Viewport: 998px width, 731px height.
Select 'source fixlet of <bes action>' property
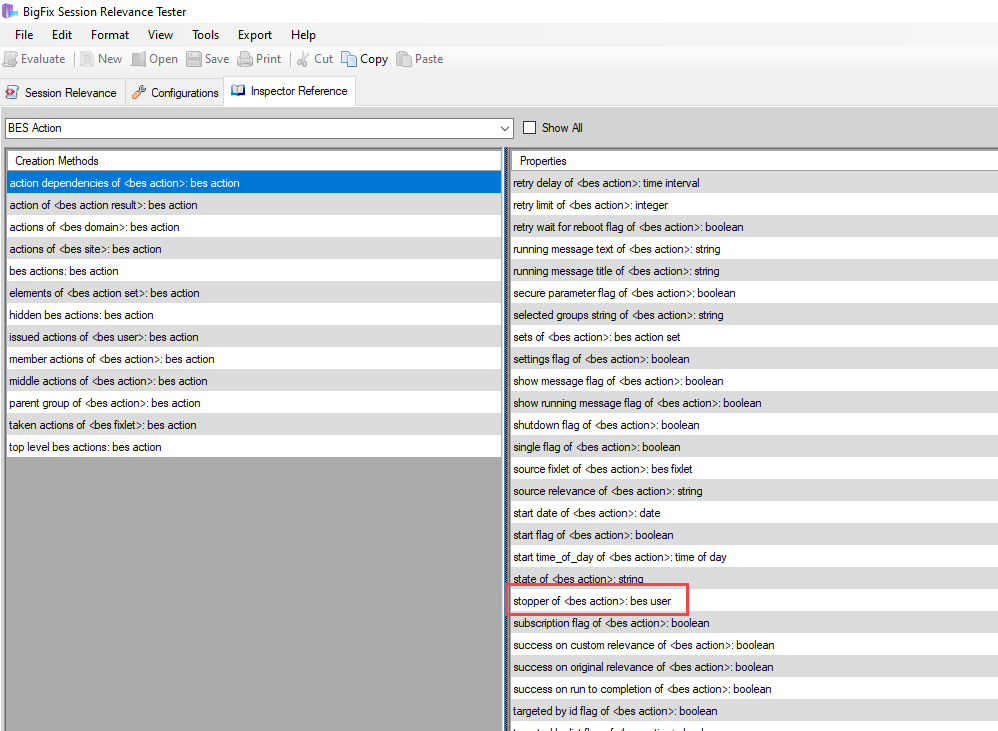pyautogui.click(x=755, y=469)
